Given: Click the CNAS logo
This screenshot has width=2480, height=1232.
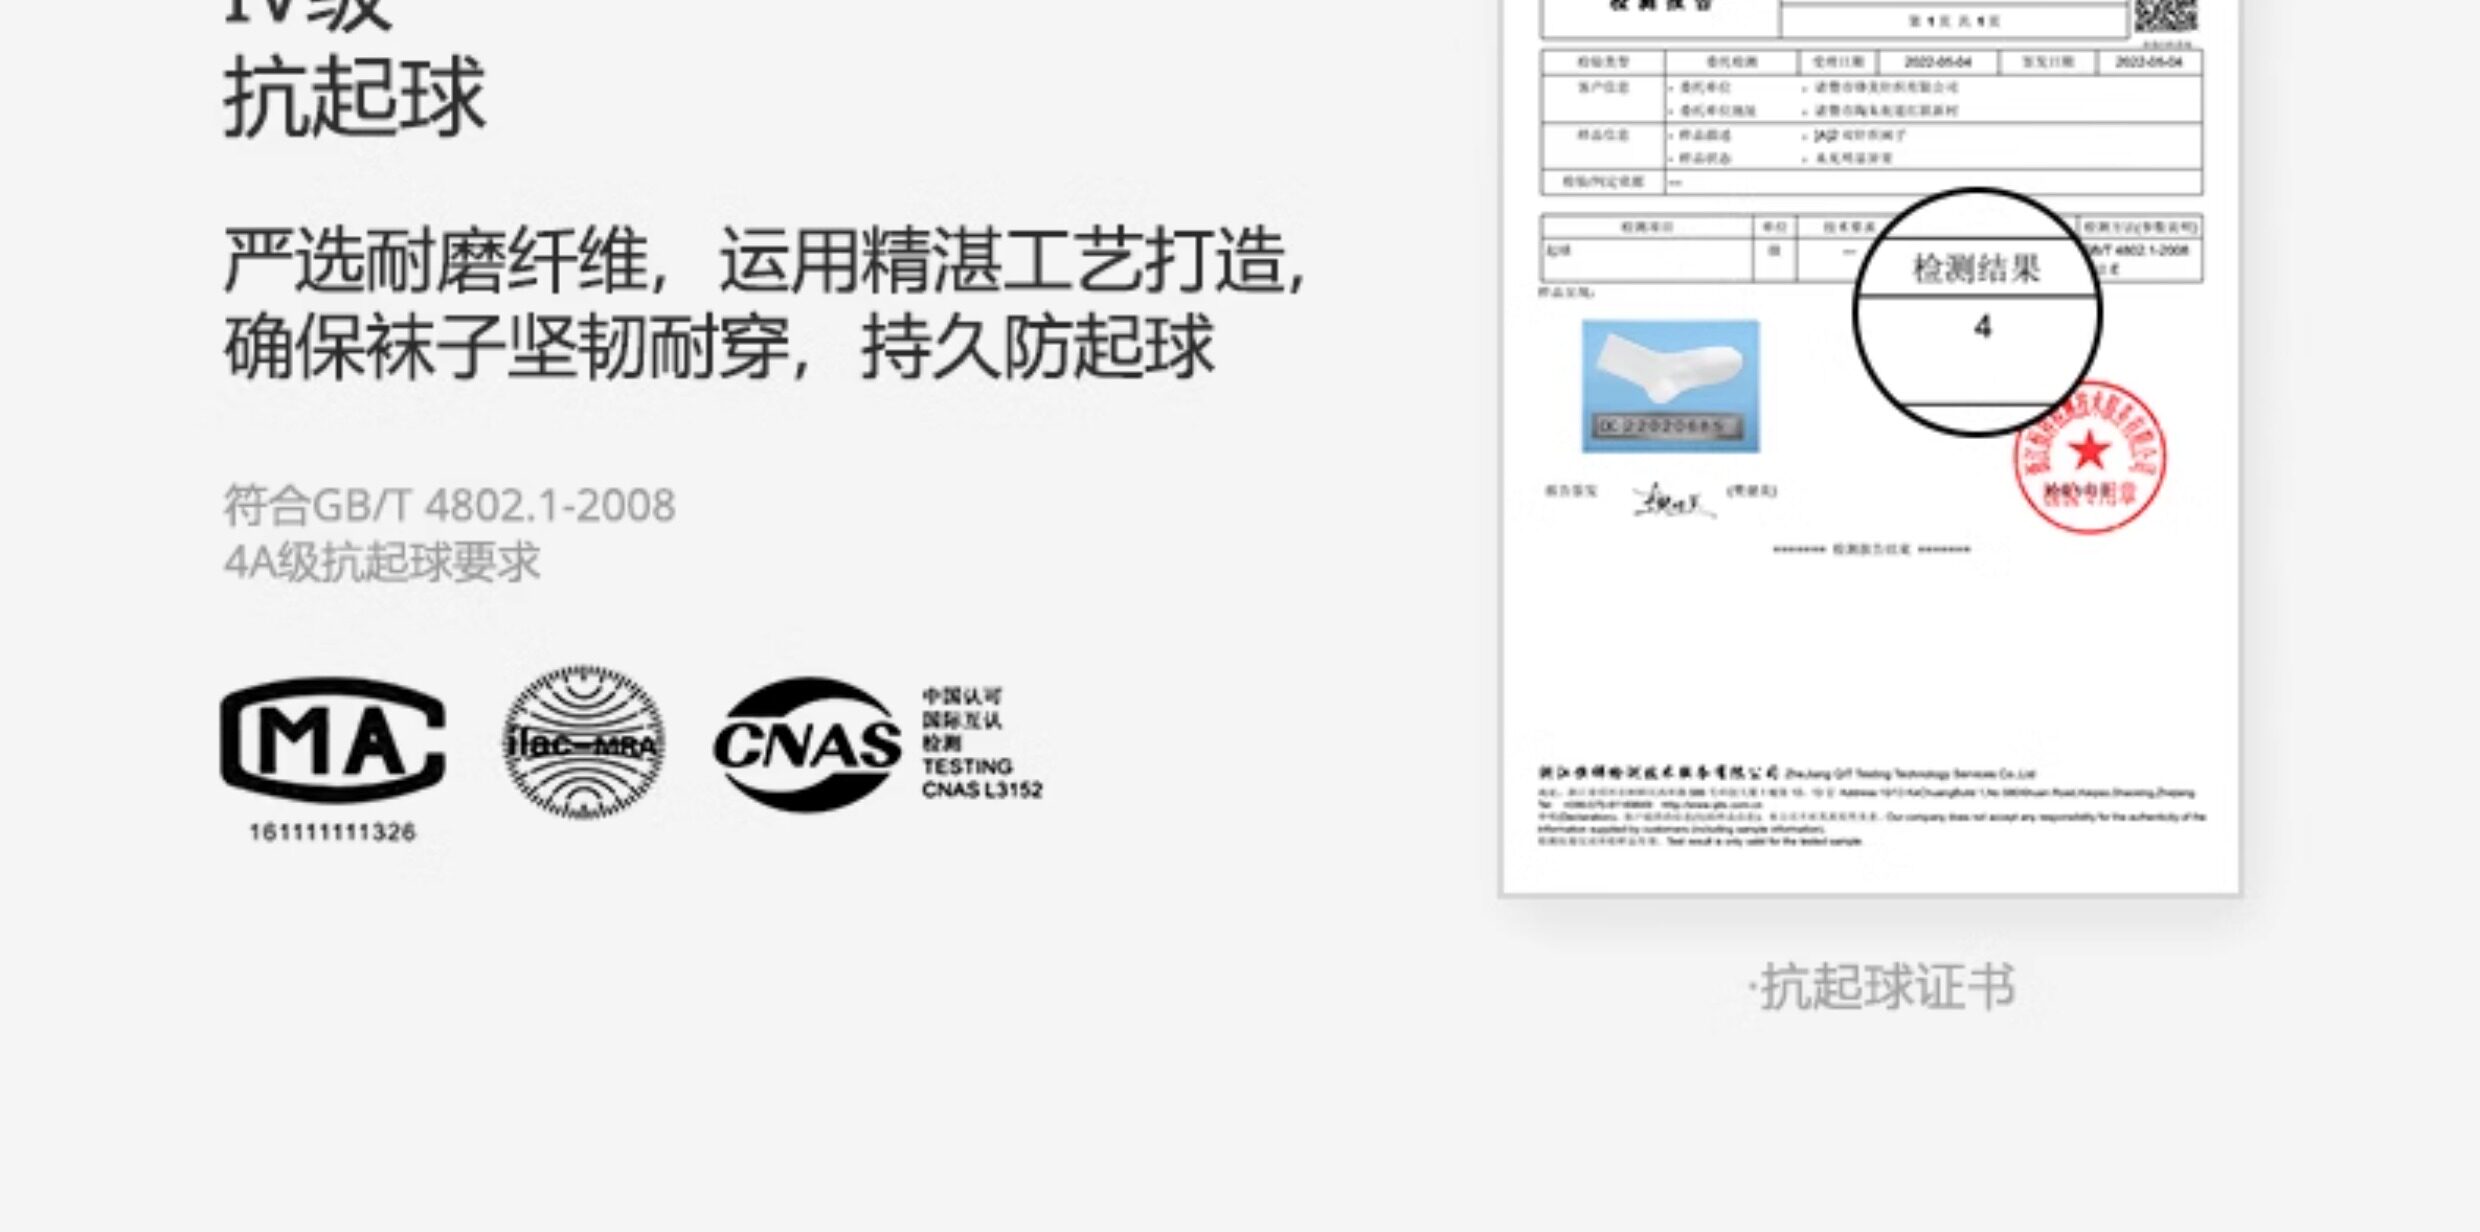Looking at the screenshot, I should (x=808, y=745).
